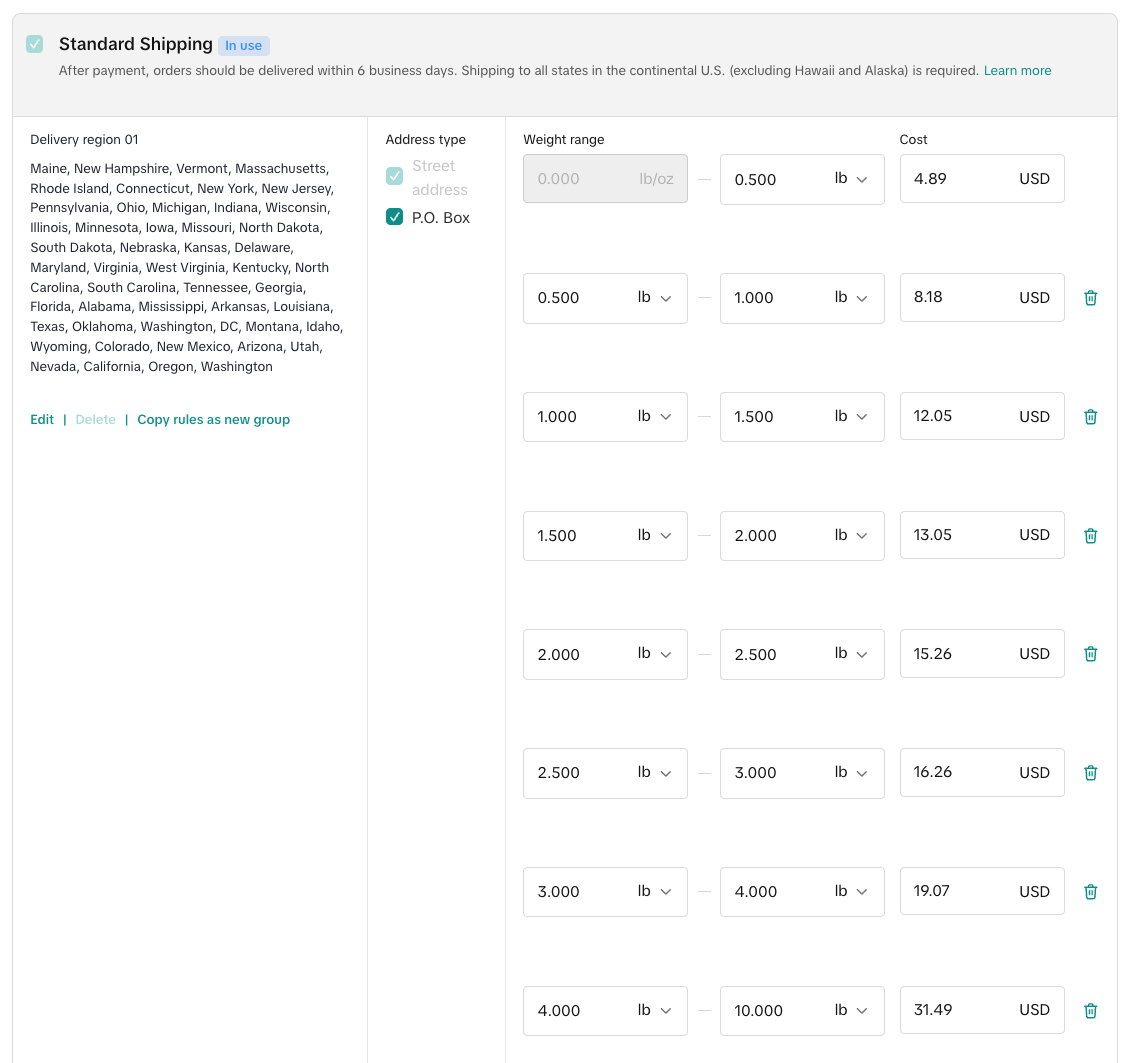
Task: Open unit dropdown for 2.000 lower weight
Action: coord(654,654)
